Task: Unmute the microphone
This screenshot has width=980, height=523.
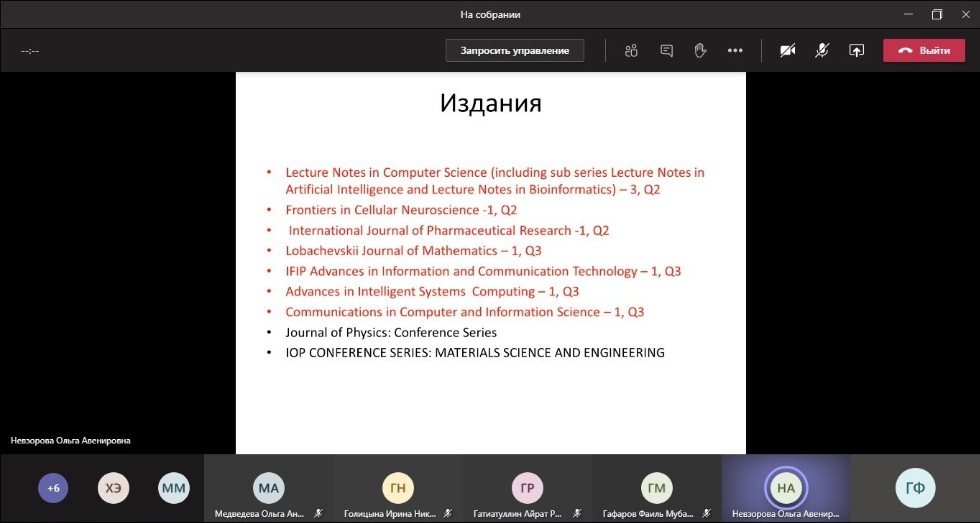Action: click(822, 51)
